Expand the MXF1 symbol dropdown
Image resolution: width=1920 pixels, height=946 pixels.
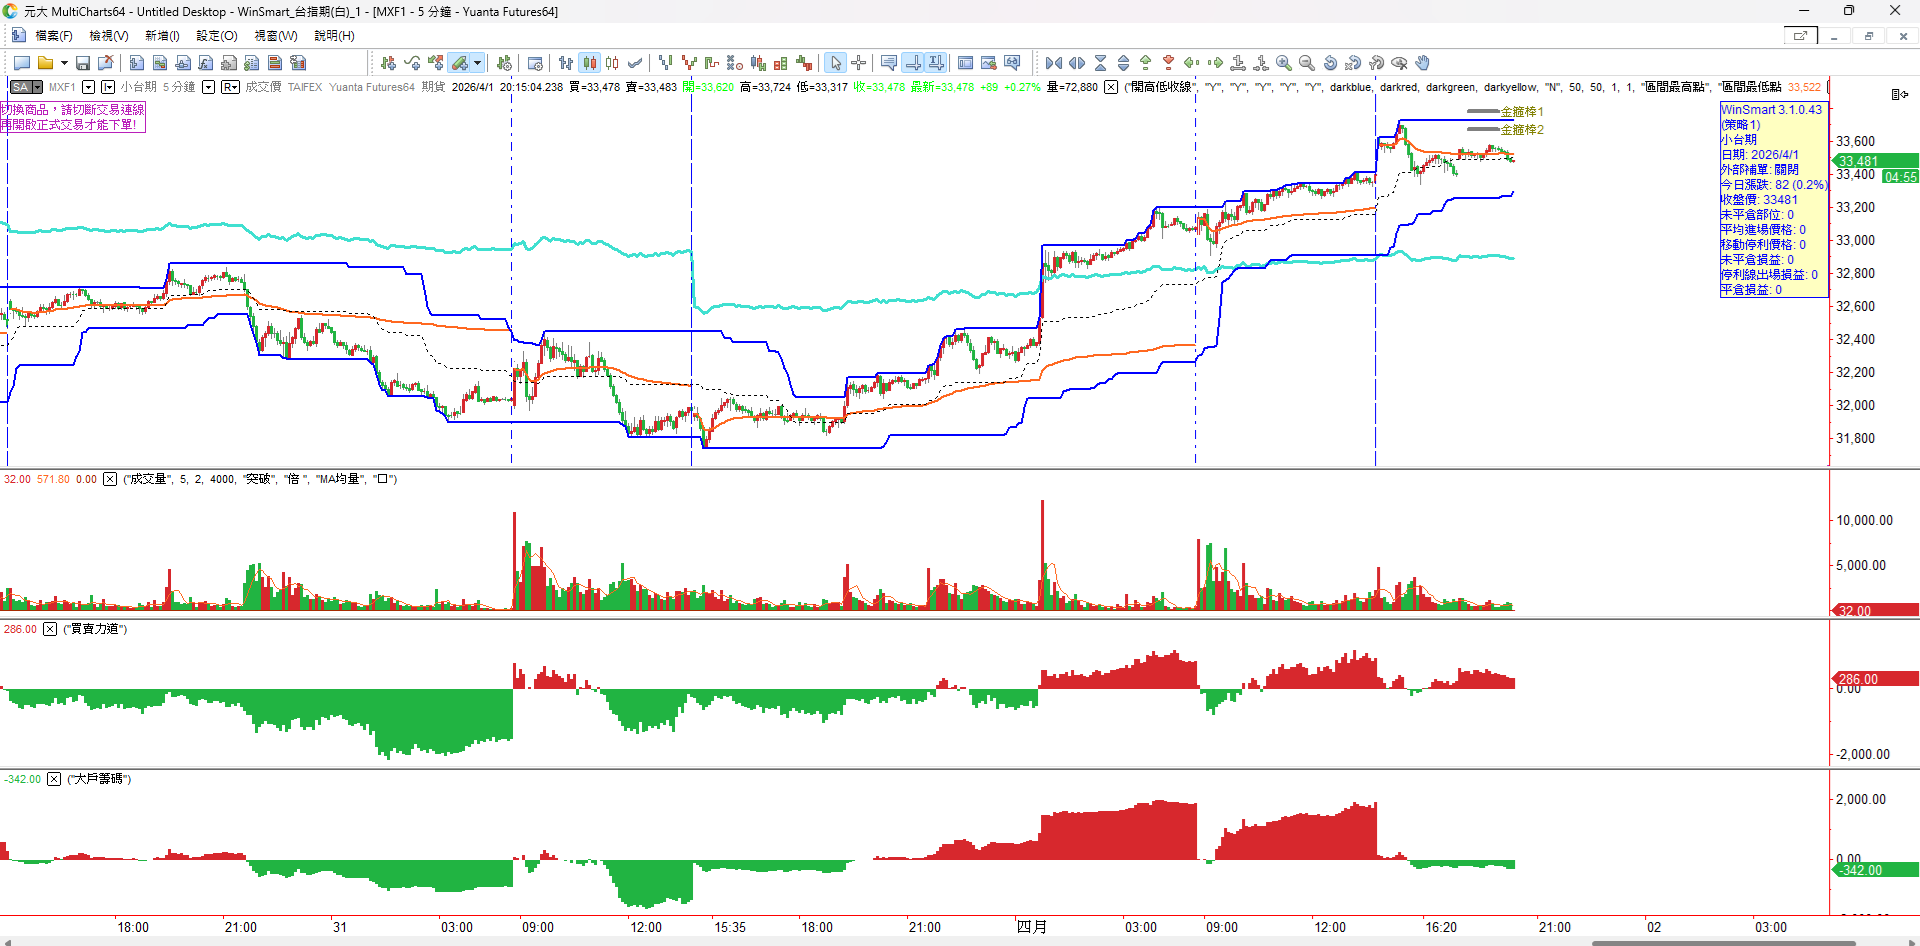tap(88, 87)
